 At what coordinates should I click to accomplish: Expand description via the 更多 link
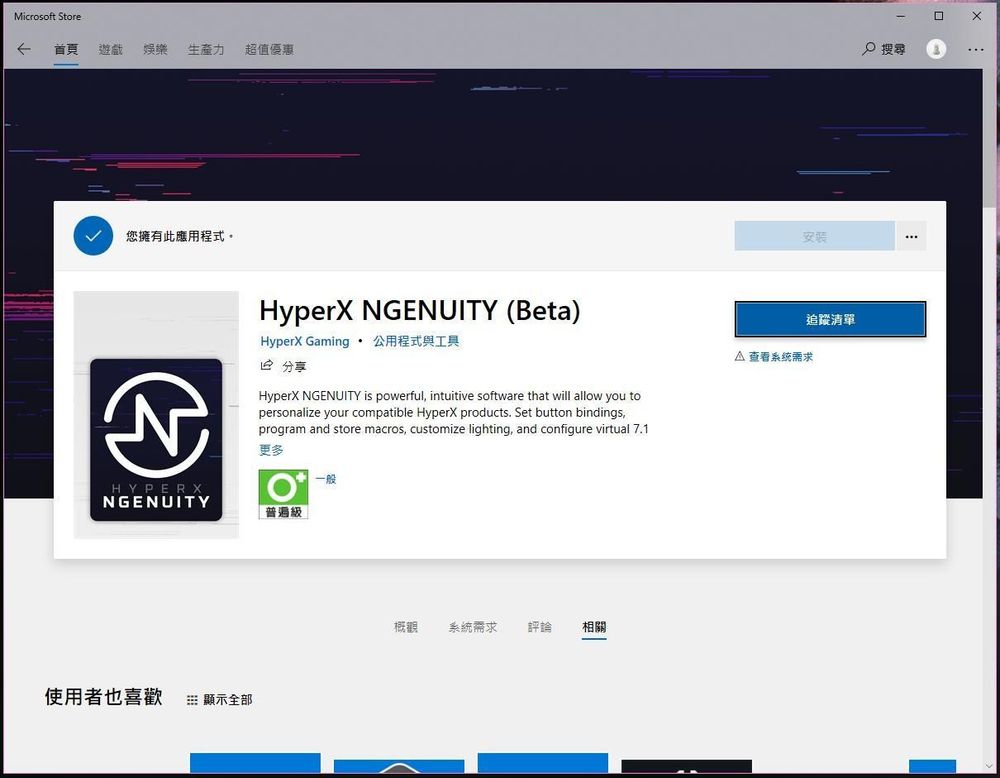click(x=269, y=450)
